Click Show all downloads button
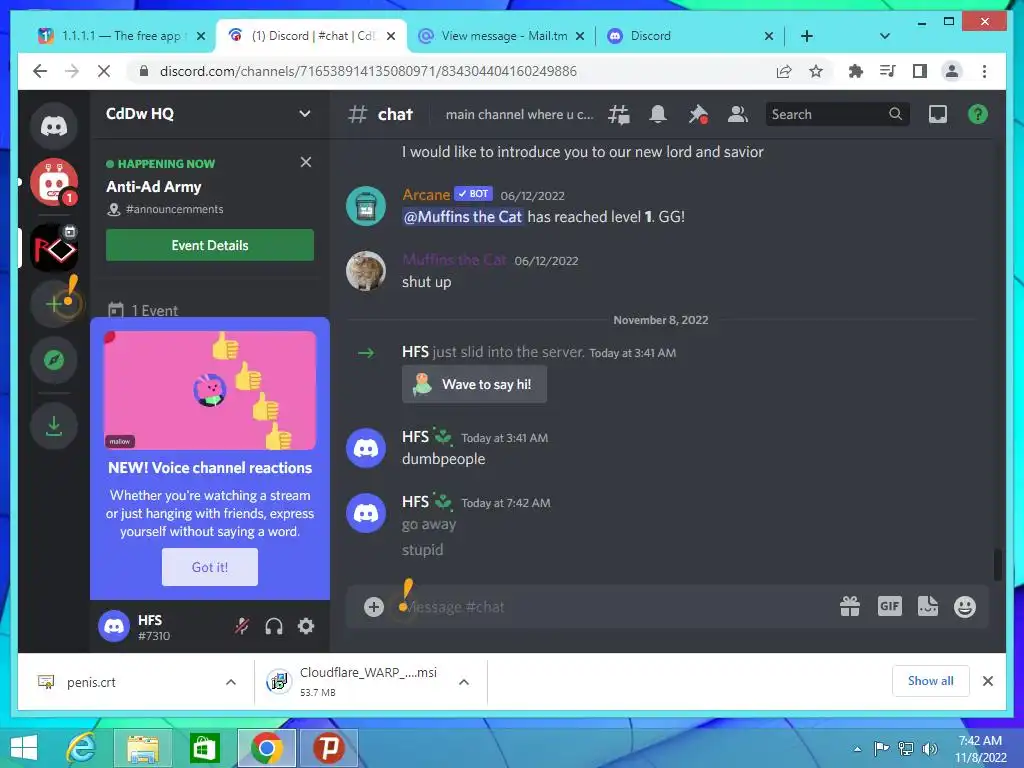1024x768 pixels. (x=931, y=681)
